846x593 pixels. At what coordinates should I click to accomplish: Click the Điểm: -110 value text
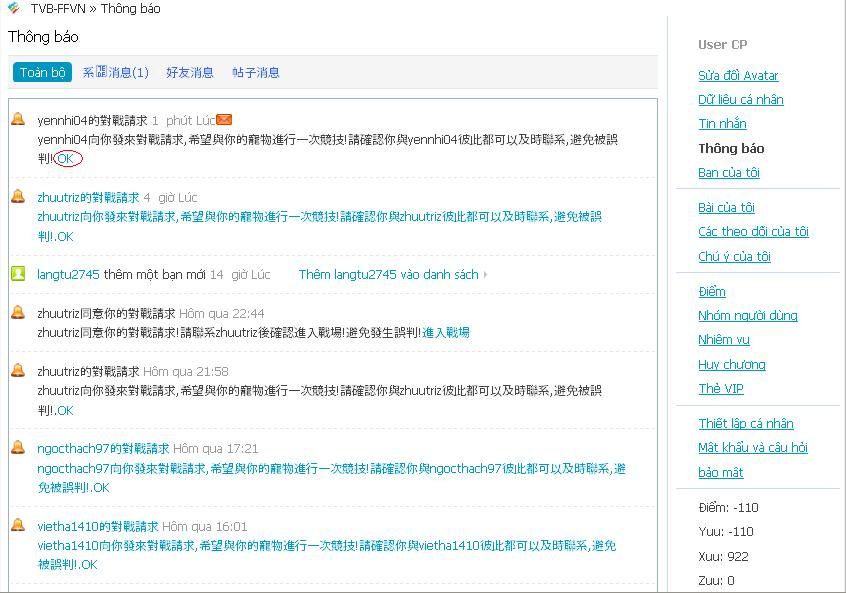click(x=728, y=507)
